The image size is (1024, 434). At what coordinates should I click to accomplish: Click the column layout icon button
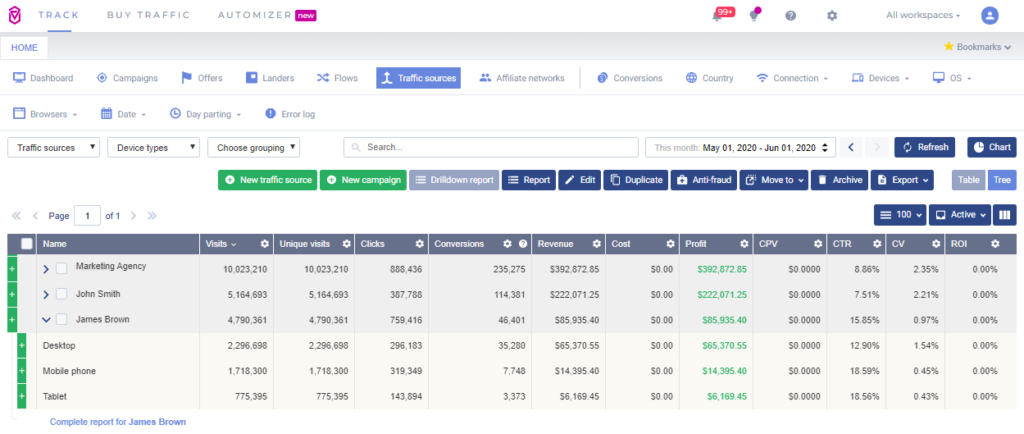(1005, 215)
